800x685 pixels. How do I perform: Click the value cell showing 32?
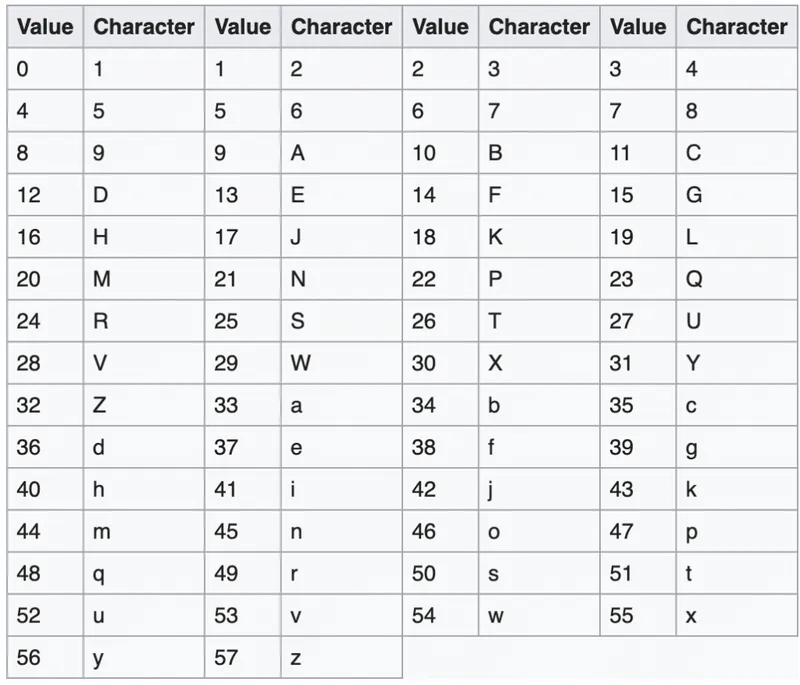(x=45, y=406)
